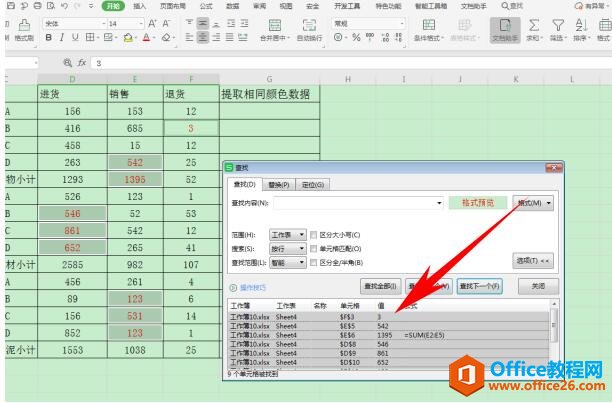Check the Match case (区分大小写) checkbox
This screenshot has height=403, width=612.
[313, 235]
